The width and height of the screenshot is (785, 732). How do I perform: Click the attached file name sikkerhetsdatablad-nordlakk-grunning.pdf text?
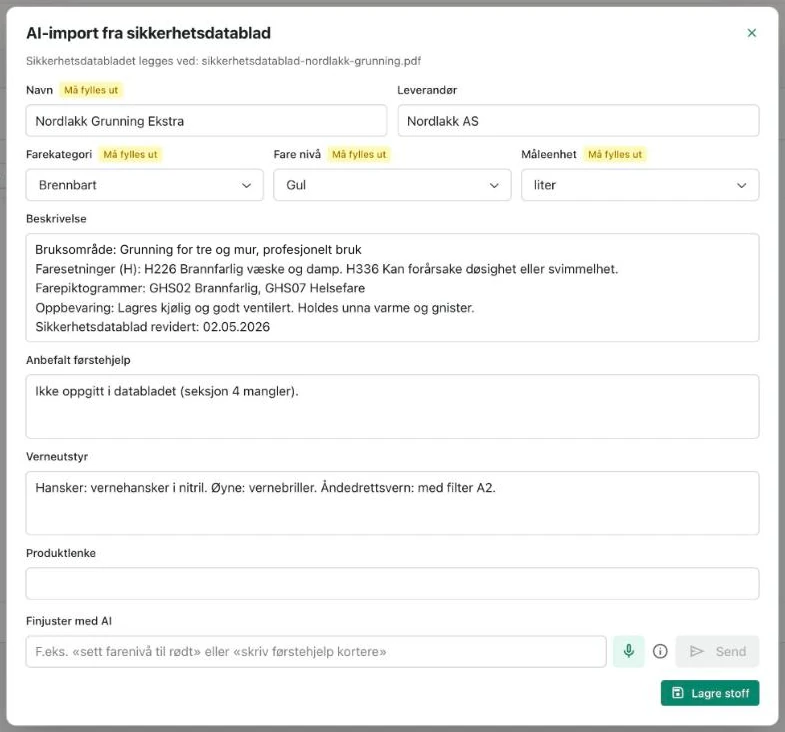pos(311,61)
